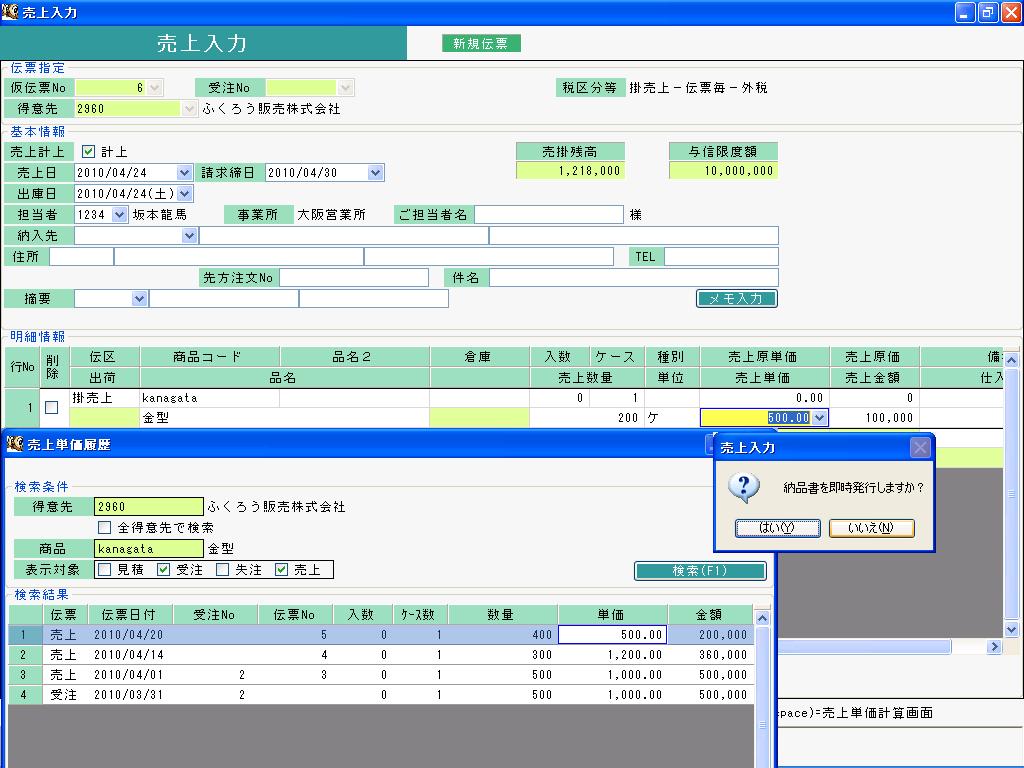The width and height of the screenshot is (1024, 768).
Task: Close the 納品書 confirmation dialog
Action: (920, 447)
